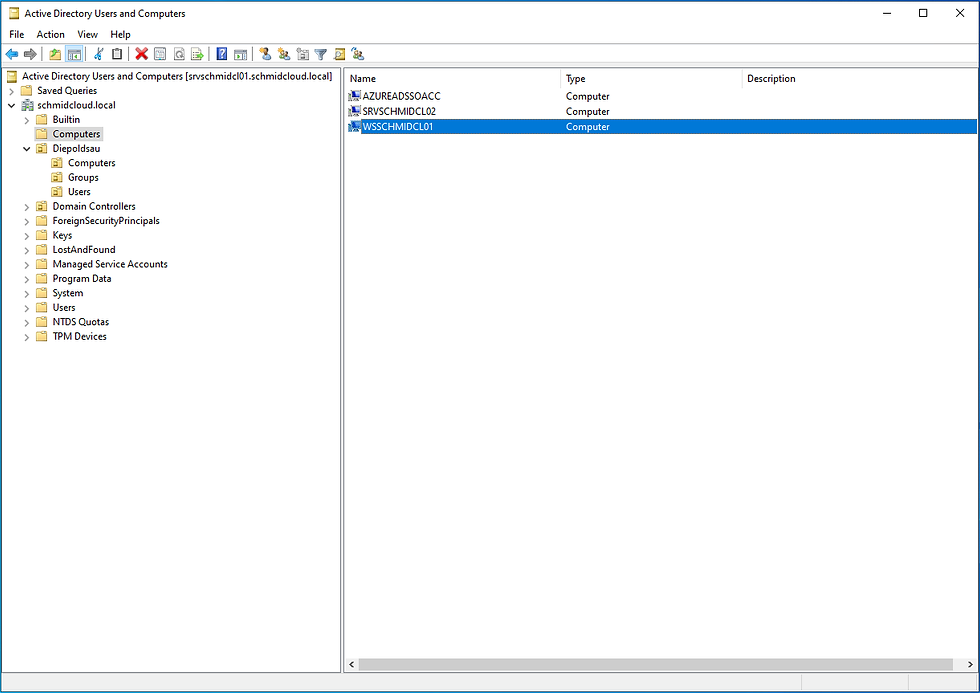Create a new organizational unit icon

[302, 54]
